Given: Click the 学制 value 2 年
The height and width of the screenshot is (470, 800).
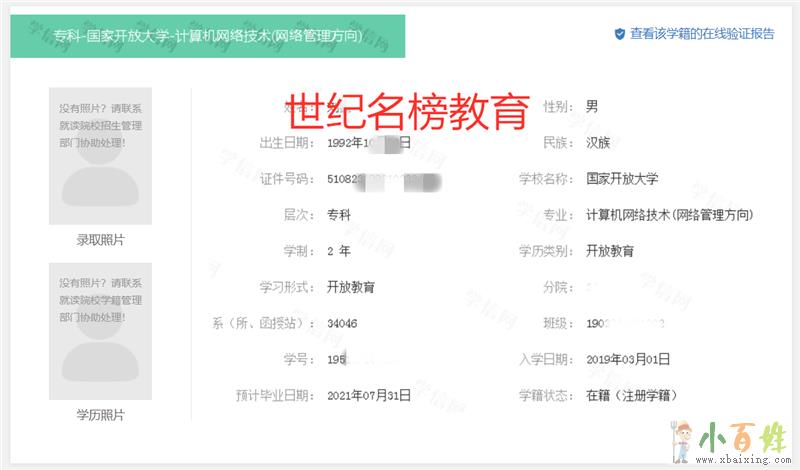Looking at the screenshot, I should pos(339,251).
